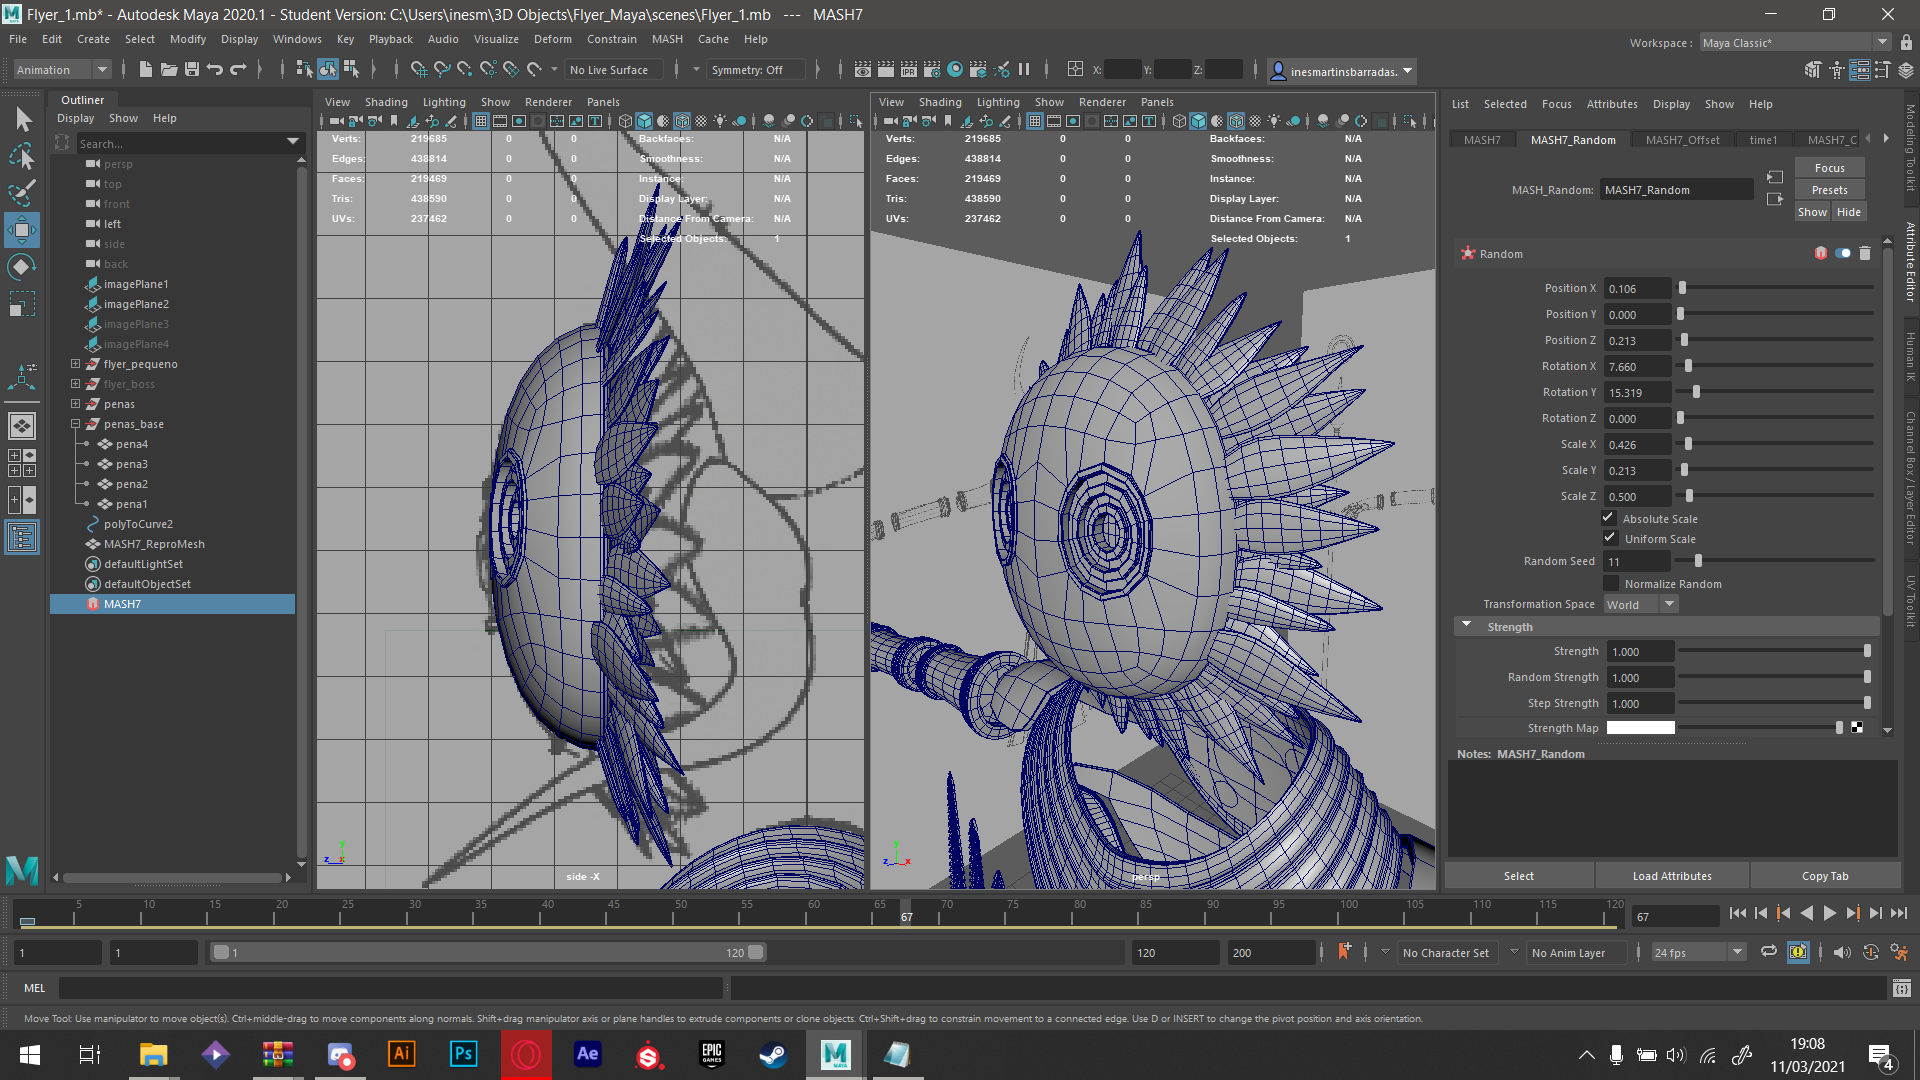
Task: Delete the Random node with trash icon
Action: (1864, 253)
